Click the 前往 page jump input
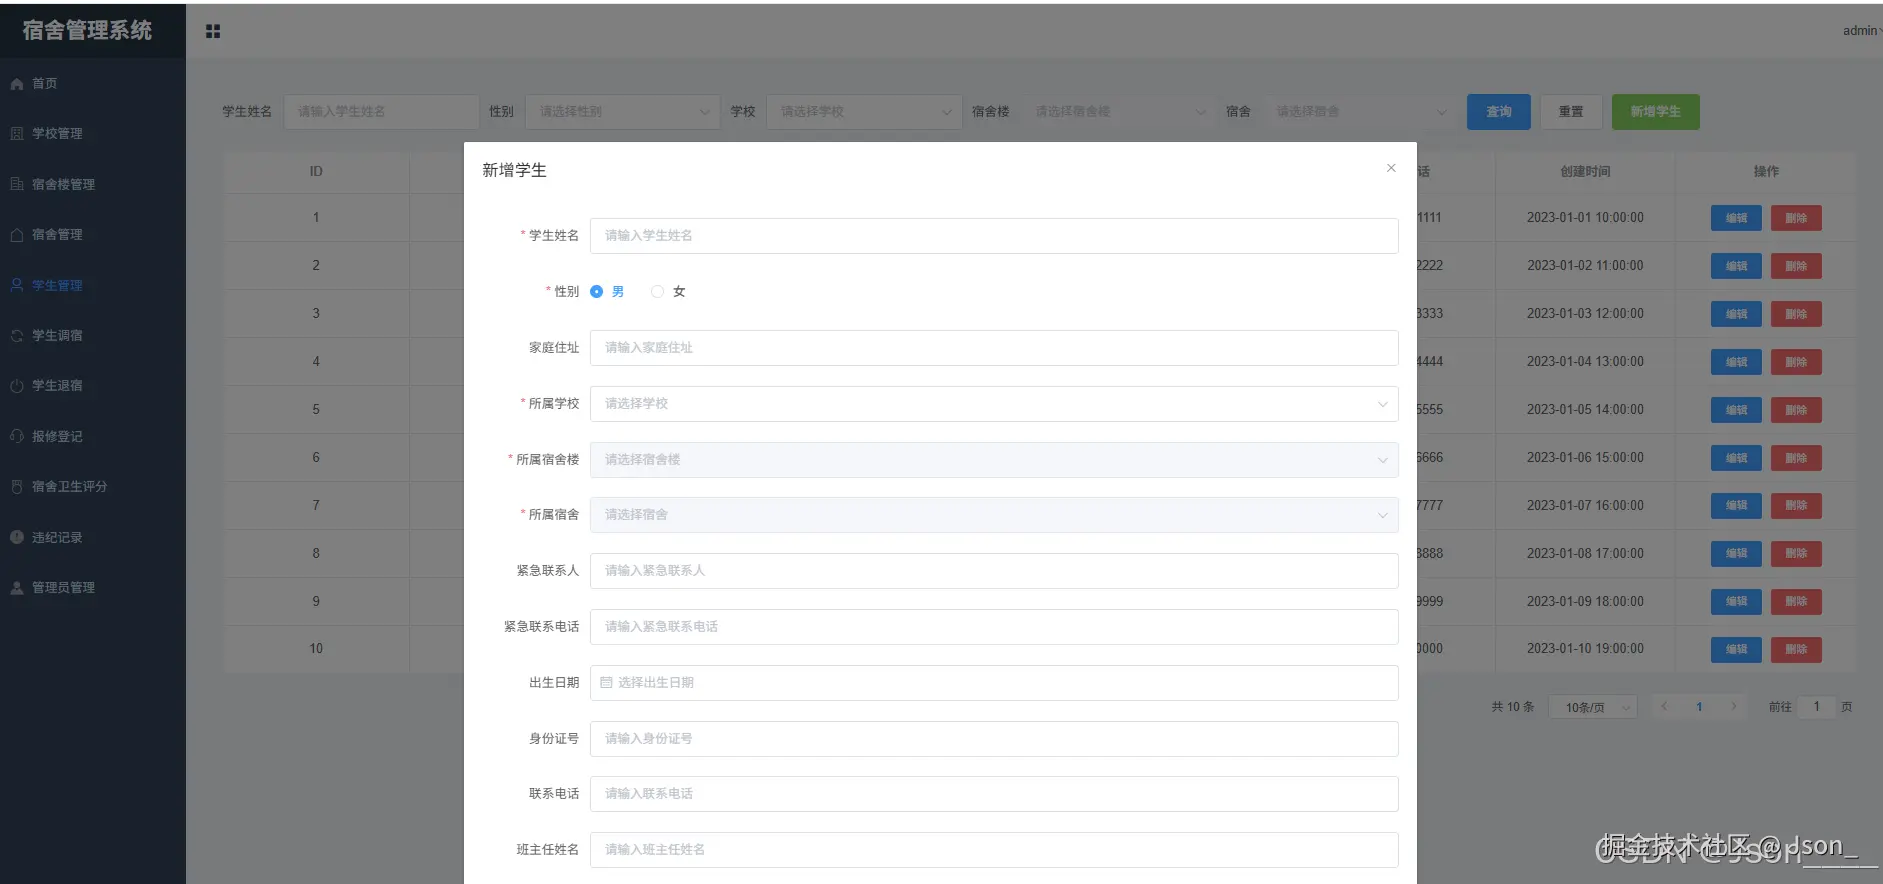The width and height of the screenshot is (1883, 884). click(x=1817, y=707)
